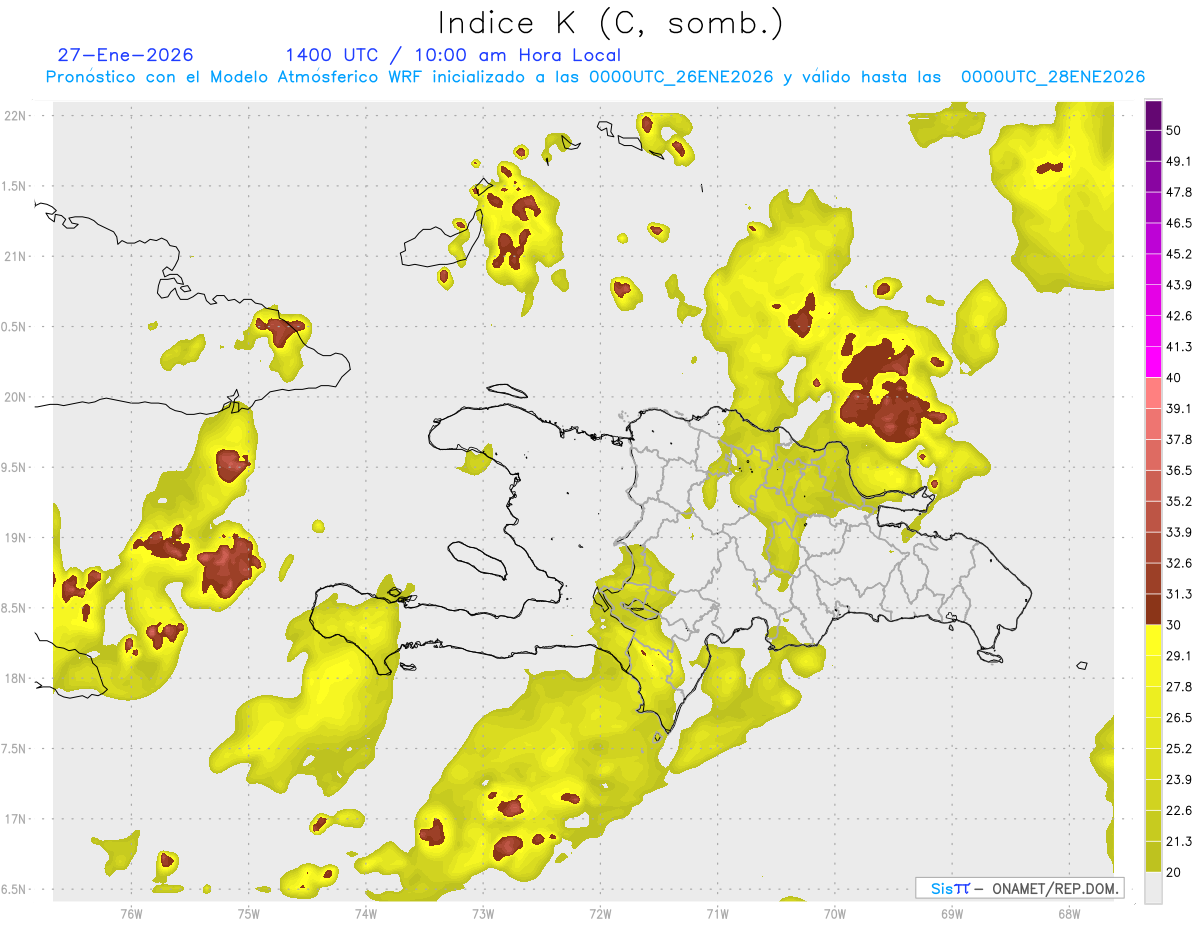This screenshot has height=927, width=1200.
Task: Click the legend value 31.3
Action: [x=1180, y=594]
